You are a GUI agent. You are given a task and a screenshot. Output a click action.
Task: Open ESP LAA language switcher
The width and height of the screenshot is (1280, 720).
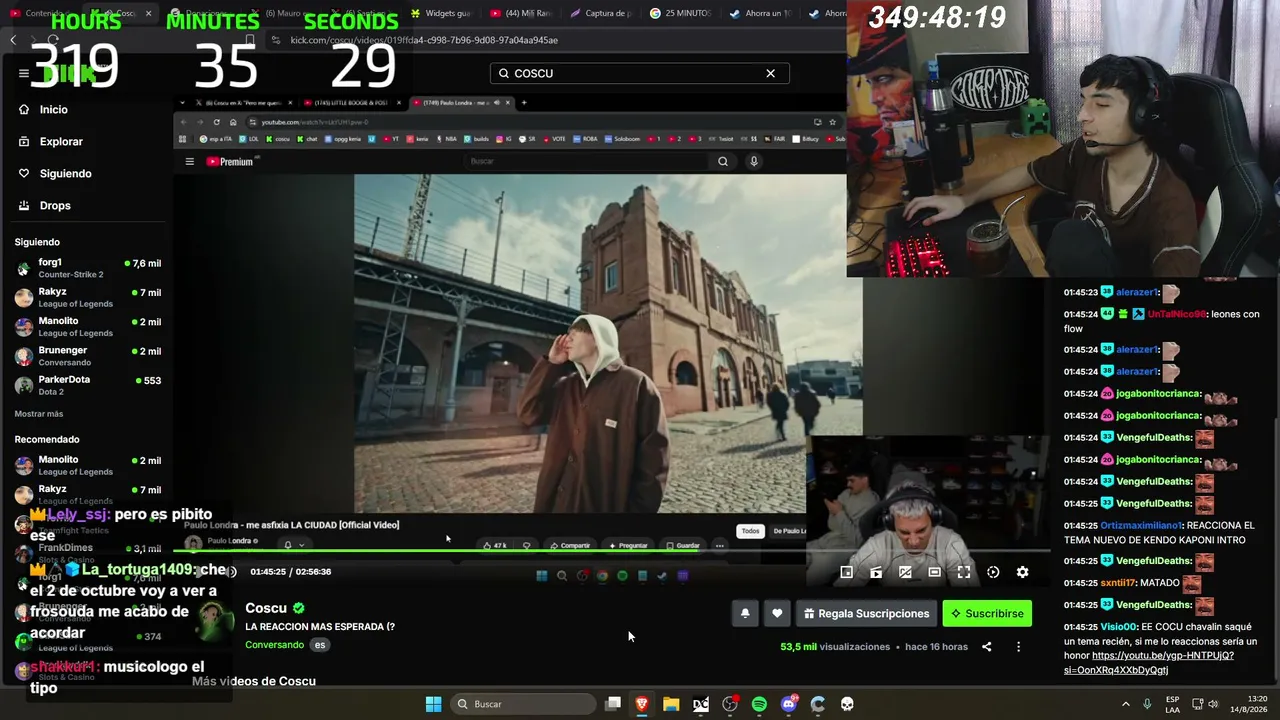point(1172,704)
